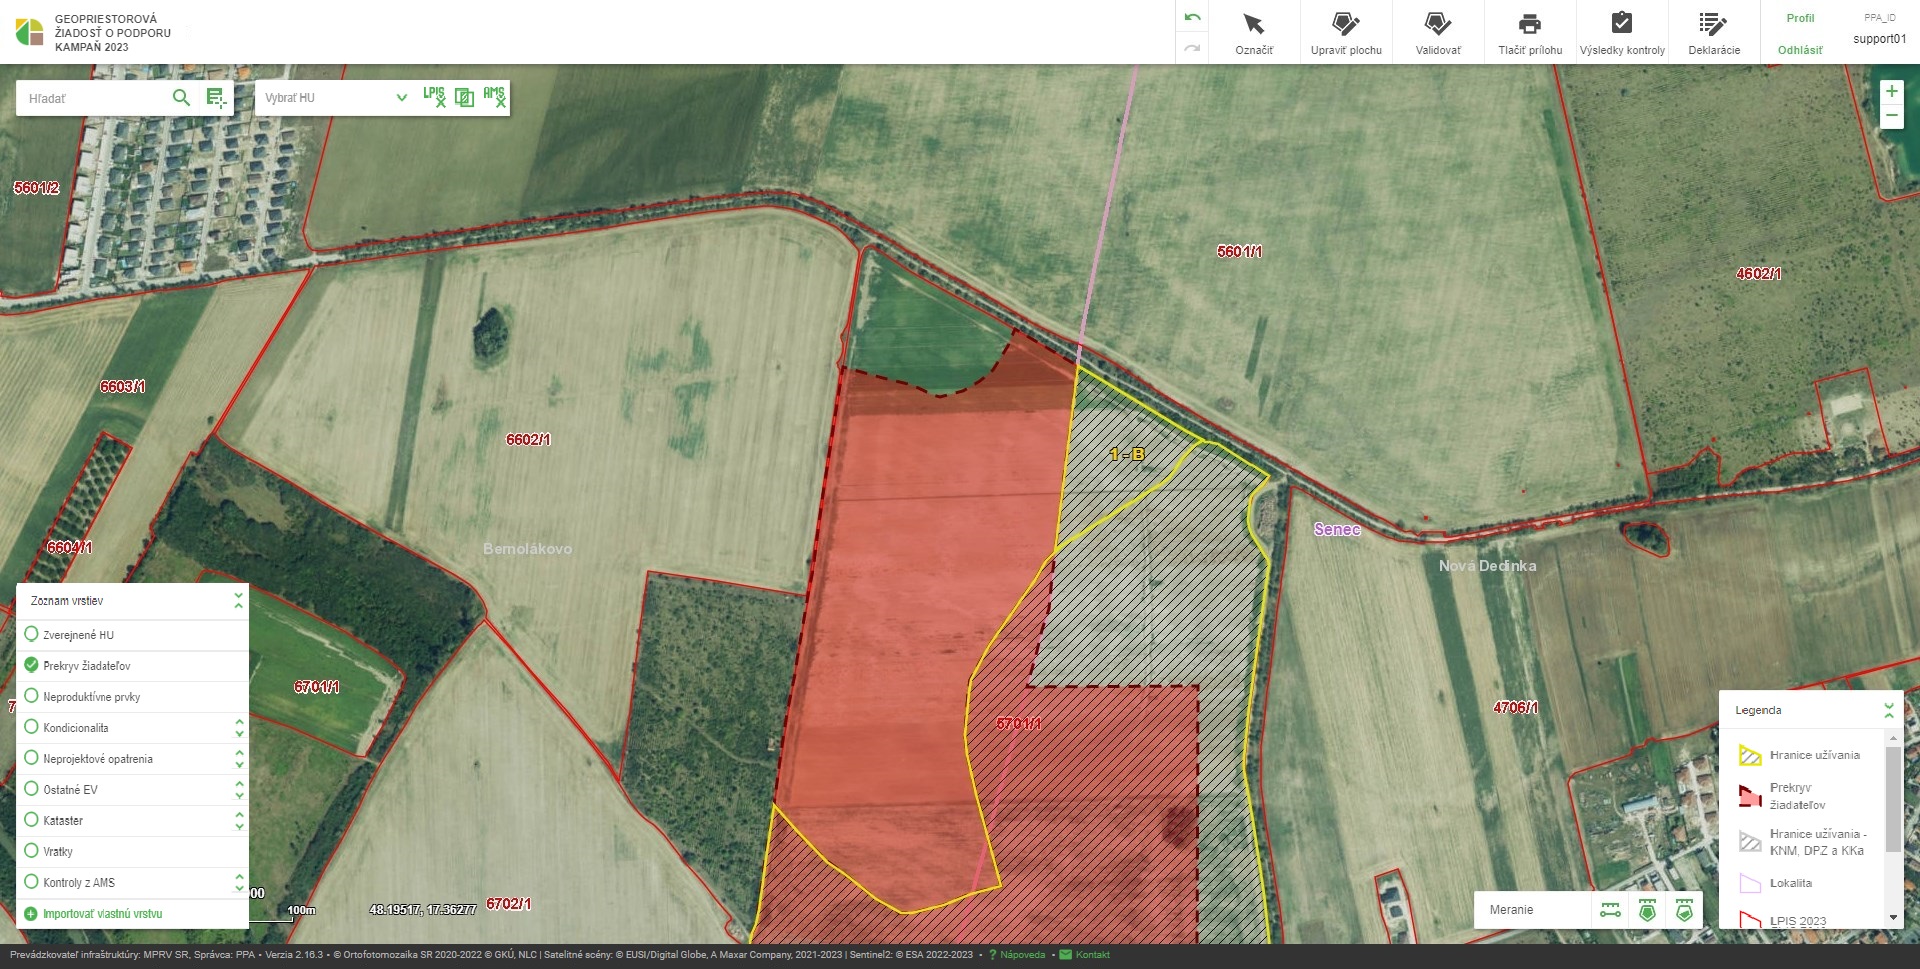Open Výsledky kontroly results
The height and width of the screenshot is (969, 1920).
[1621, 32]
